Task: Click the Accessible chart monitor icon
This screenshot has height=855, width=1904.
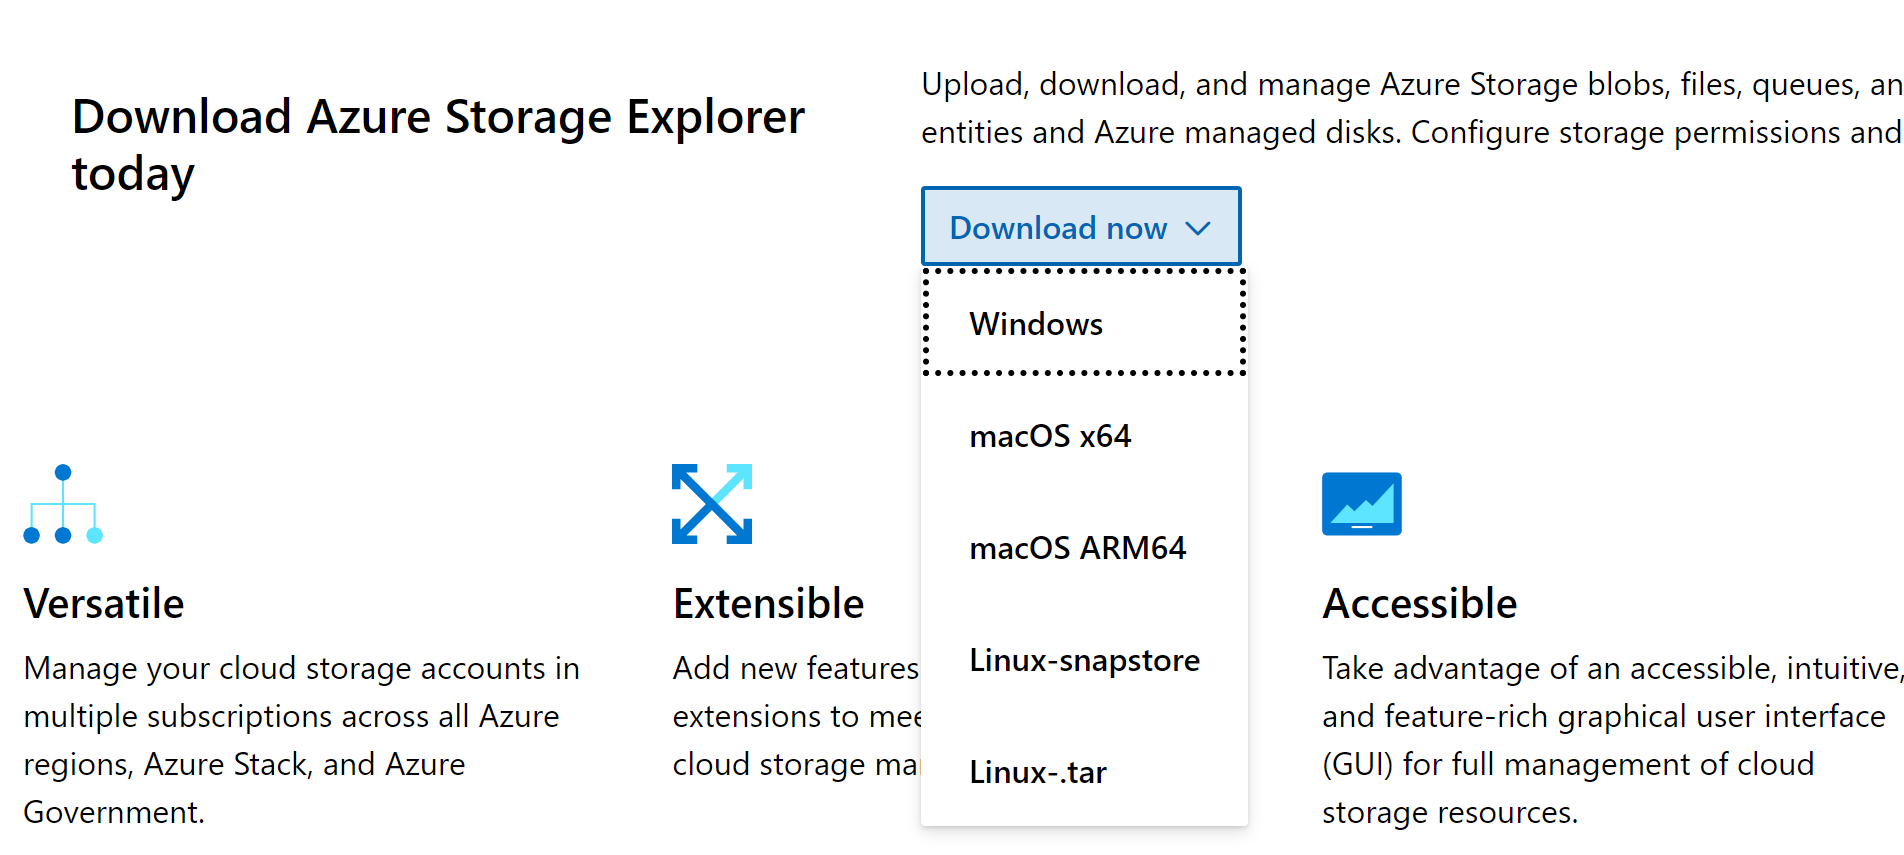Action: pyautogui.click(x=1361, y=504)
